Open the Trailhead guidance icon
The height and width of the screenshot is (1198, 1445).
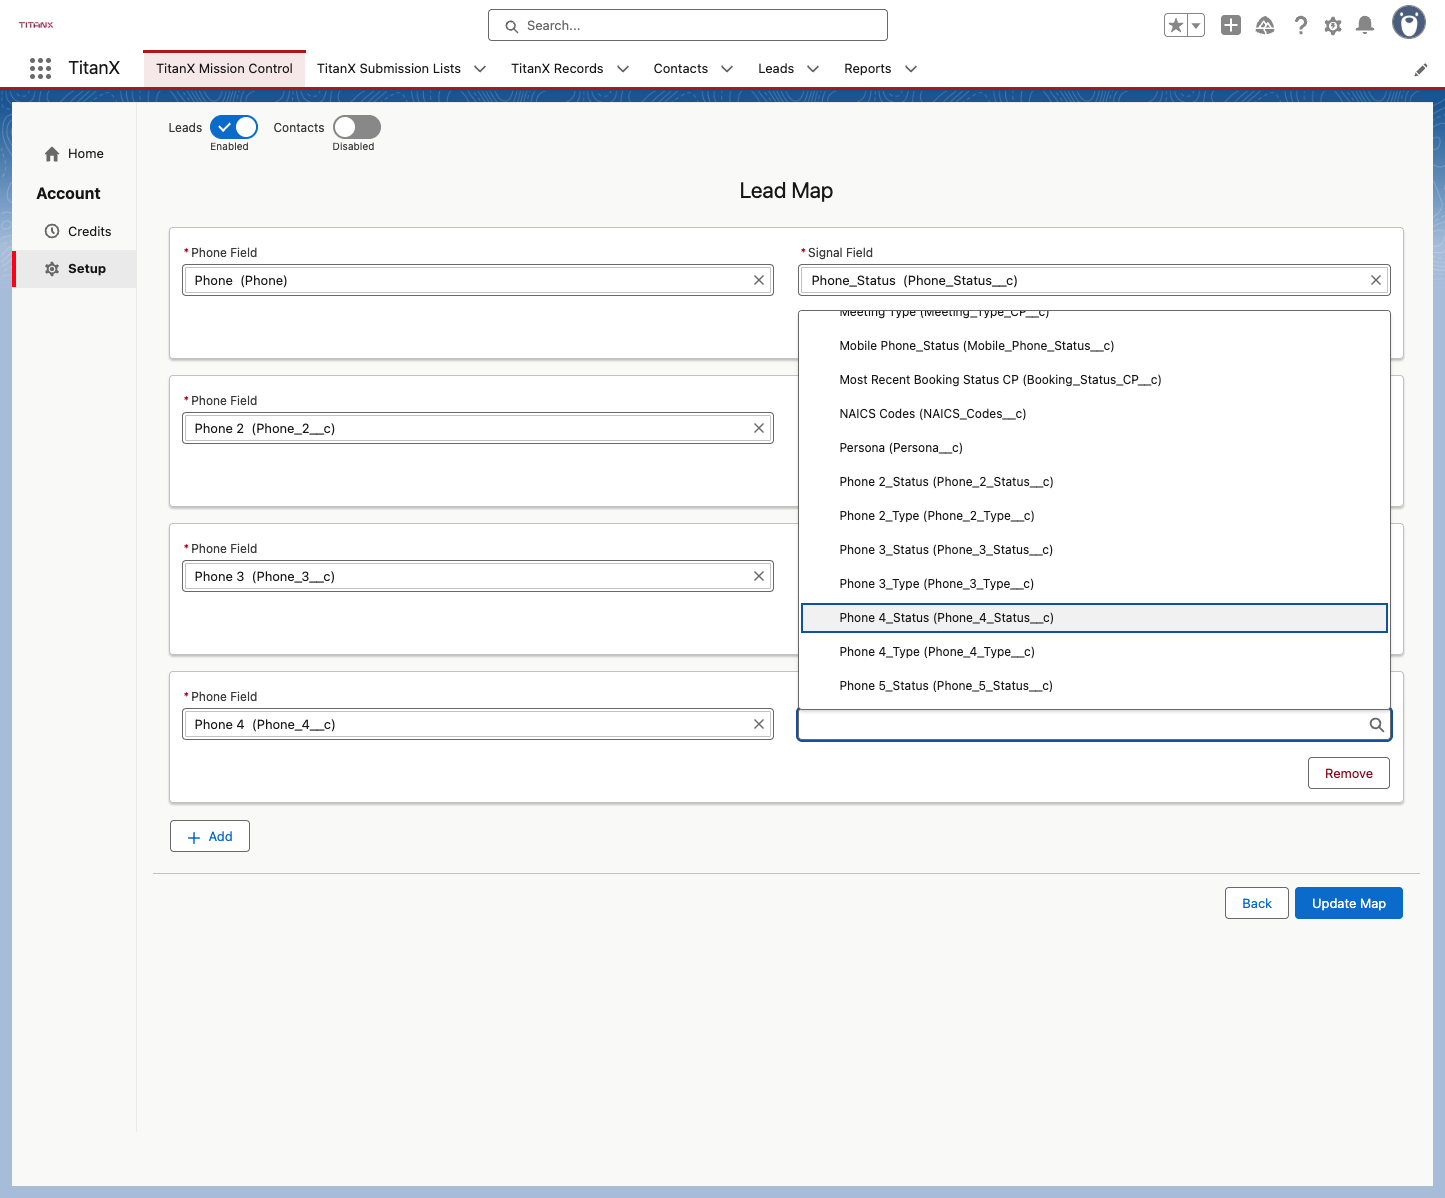pos(1265,26)
